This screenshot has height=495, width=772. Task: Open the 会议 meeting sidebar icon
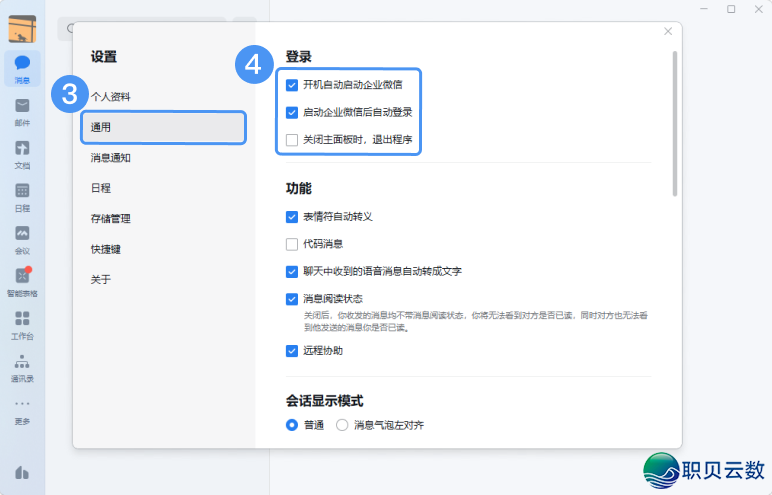tap(22, 240)
